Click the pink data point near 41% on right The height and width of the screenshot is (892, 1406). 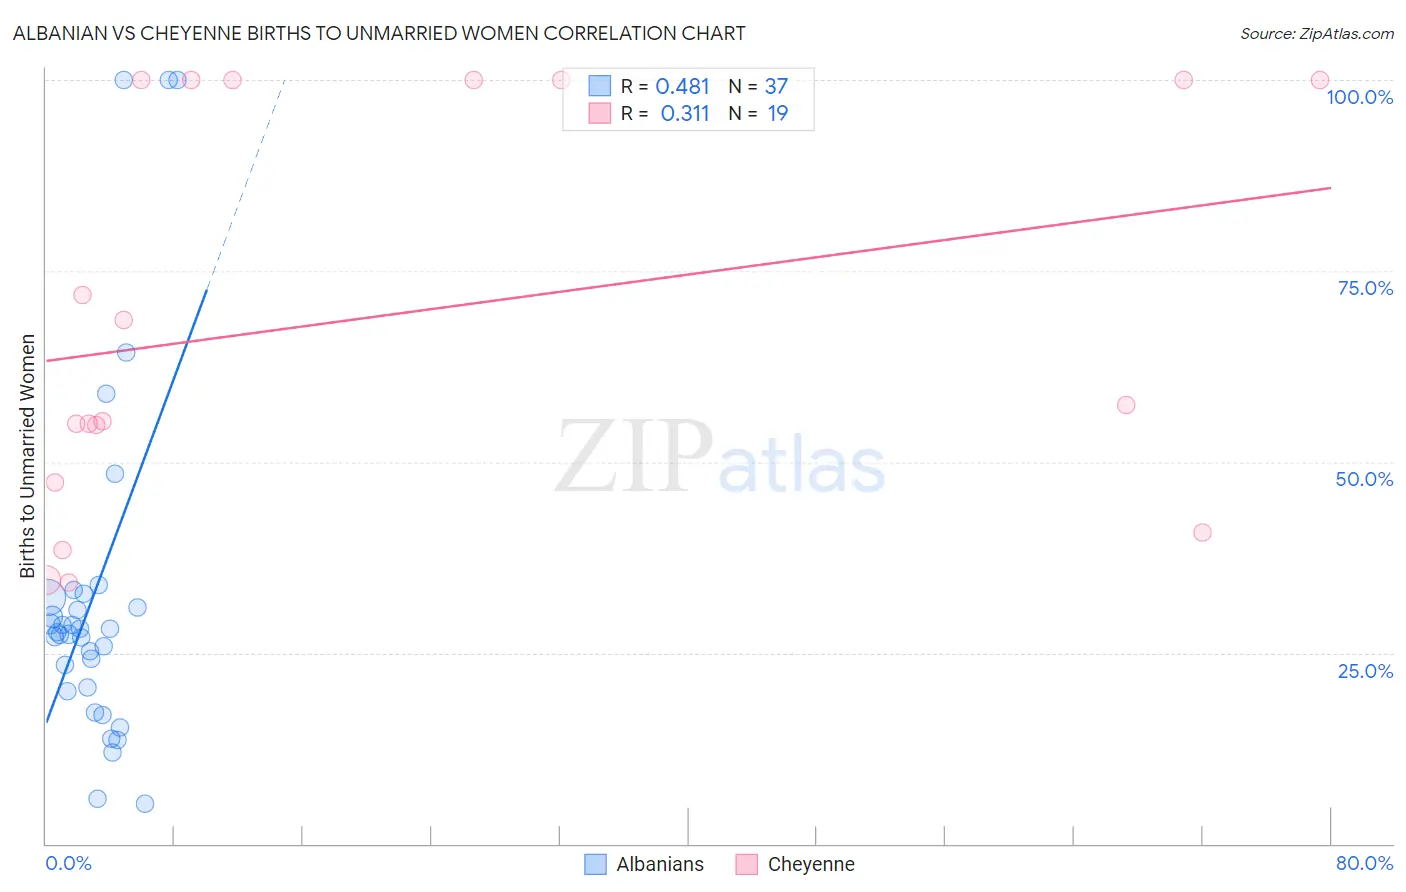point(1202,532)
